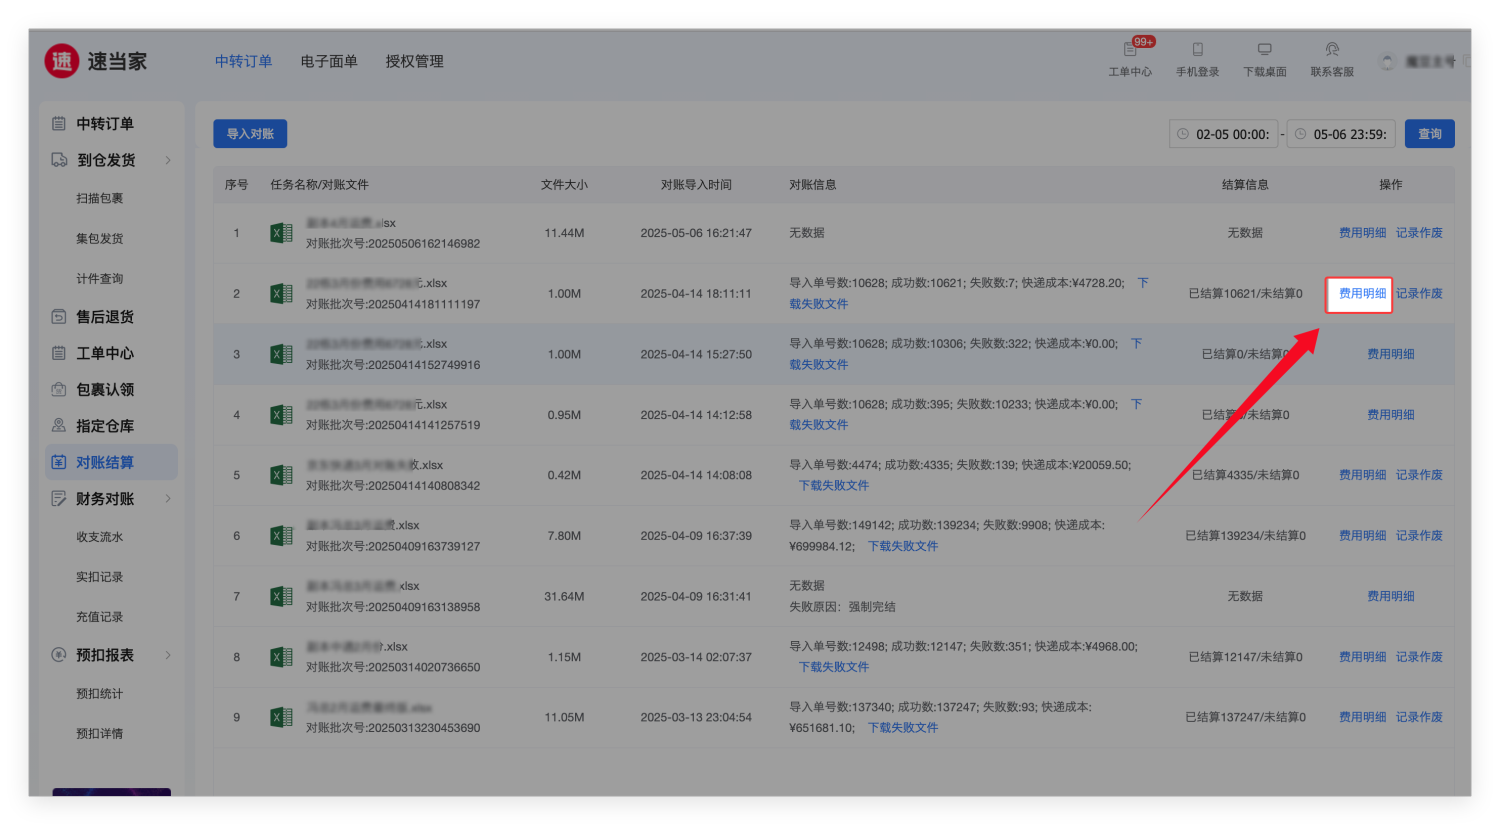Select 售后退货 in the sidebar
This screenshot has width=1500, height=825.
tap(105, 317)
